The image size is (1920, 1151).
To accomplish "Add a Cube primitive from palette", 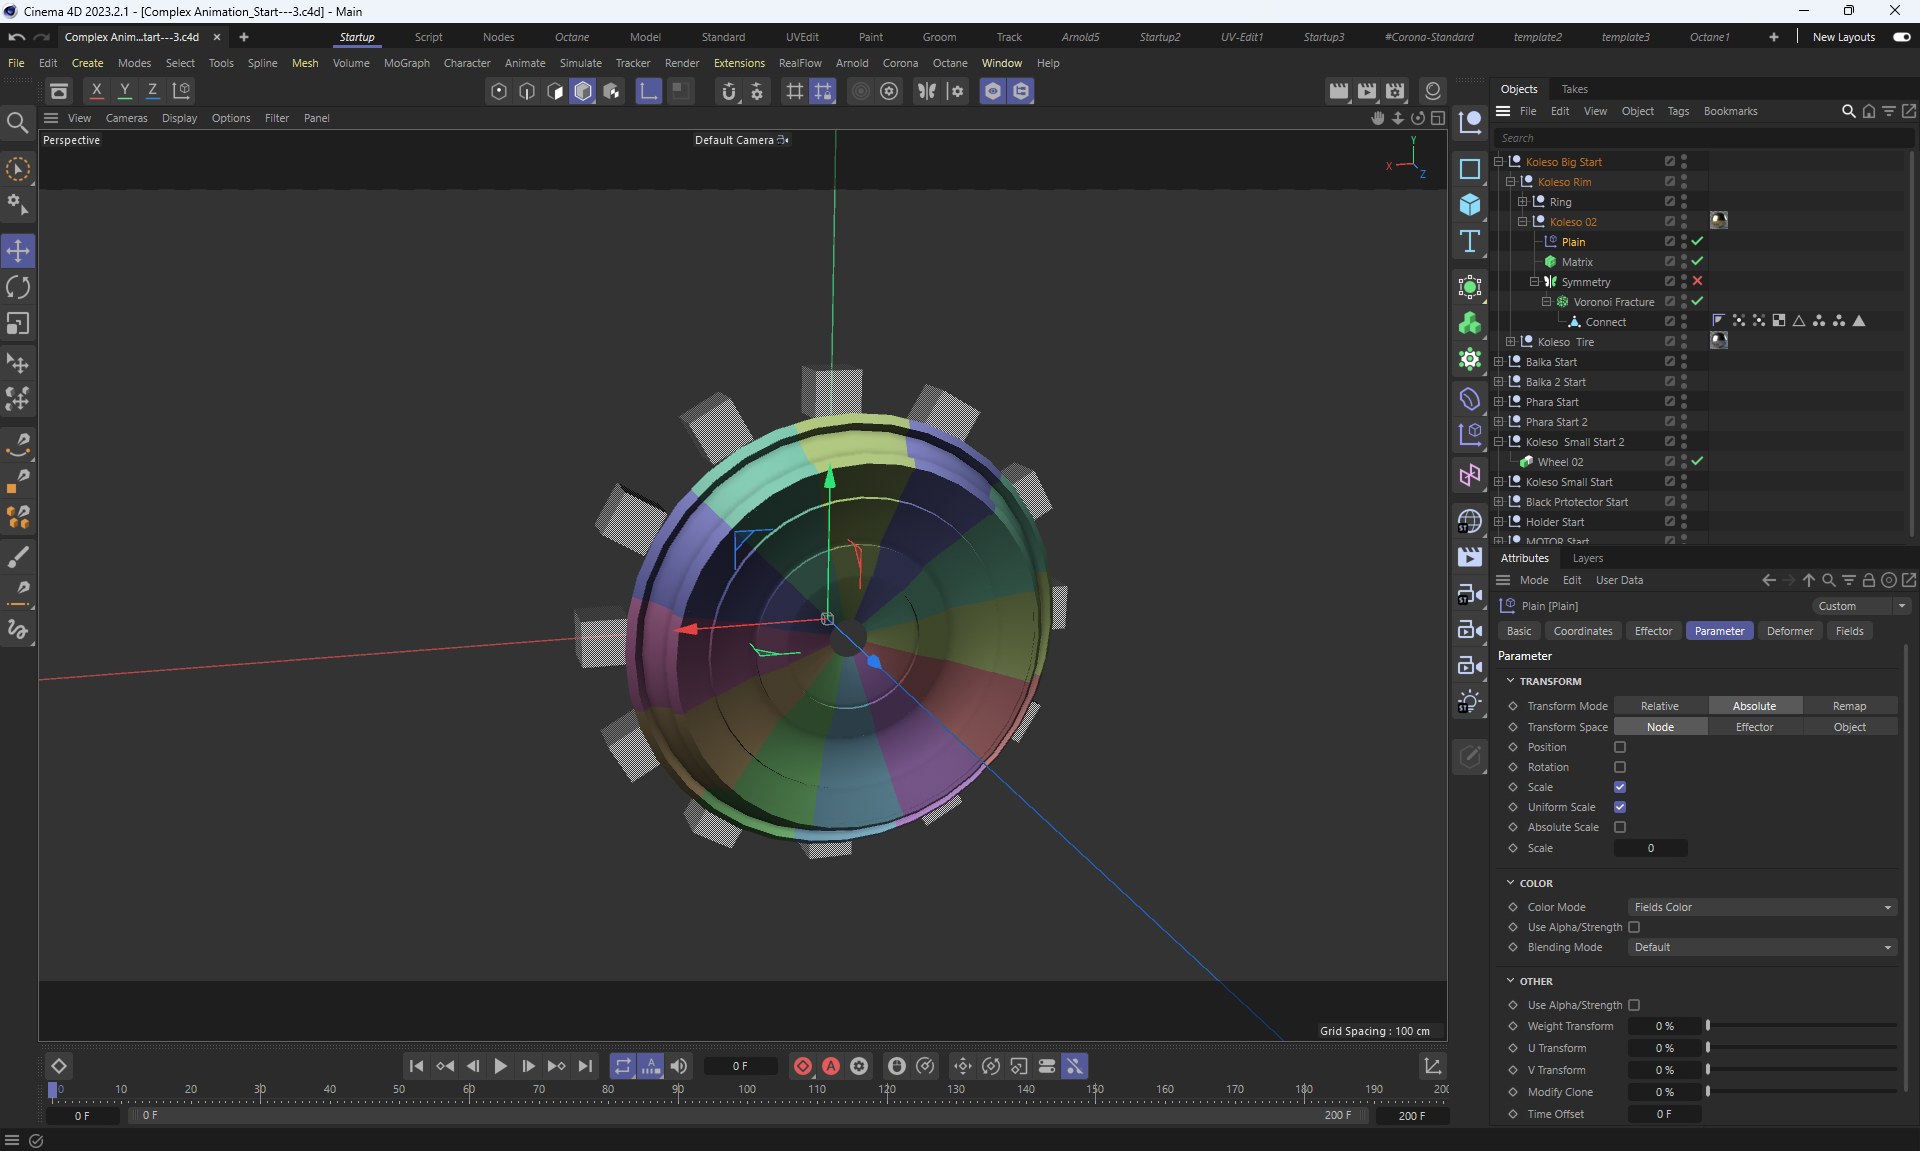I will pos(1469,205).
